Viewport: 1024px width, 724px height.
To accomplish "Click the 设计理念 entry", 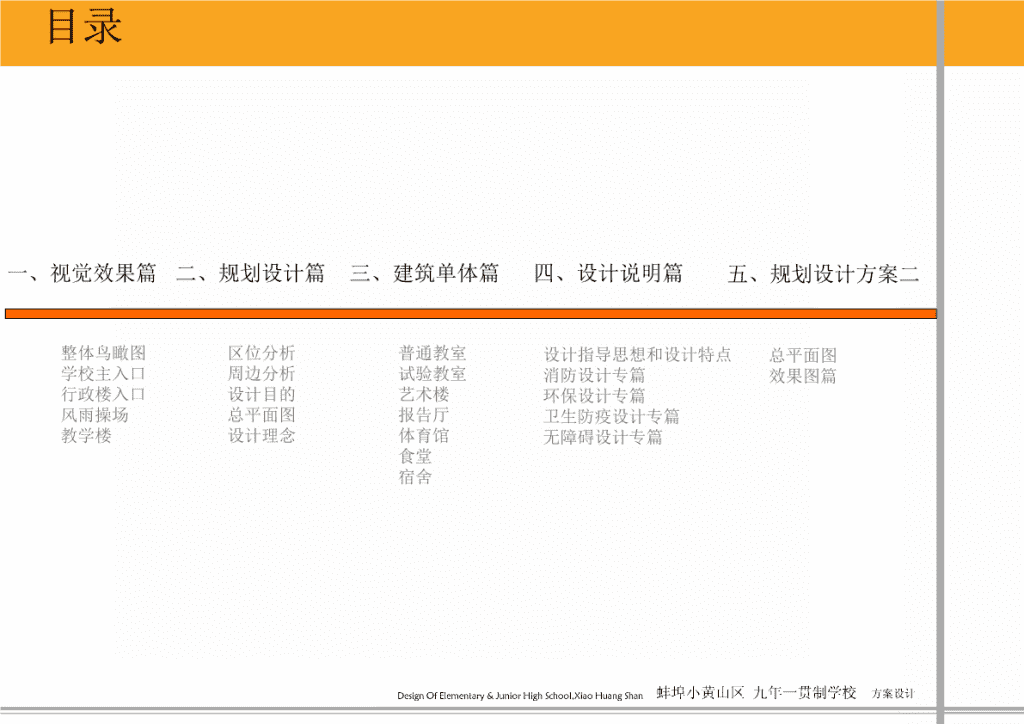I will (x=262, y=435).
